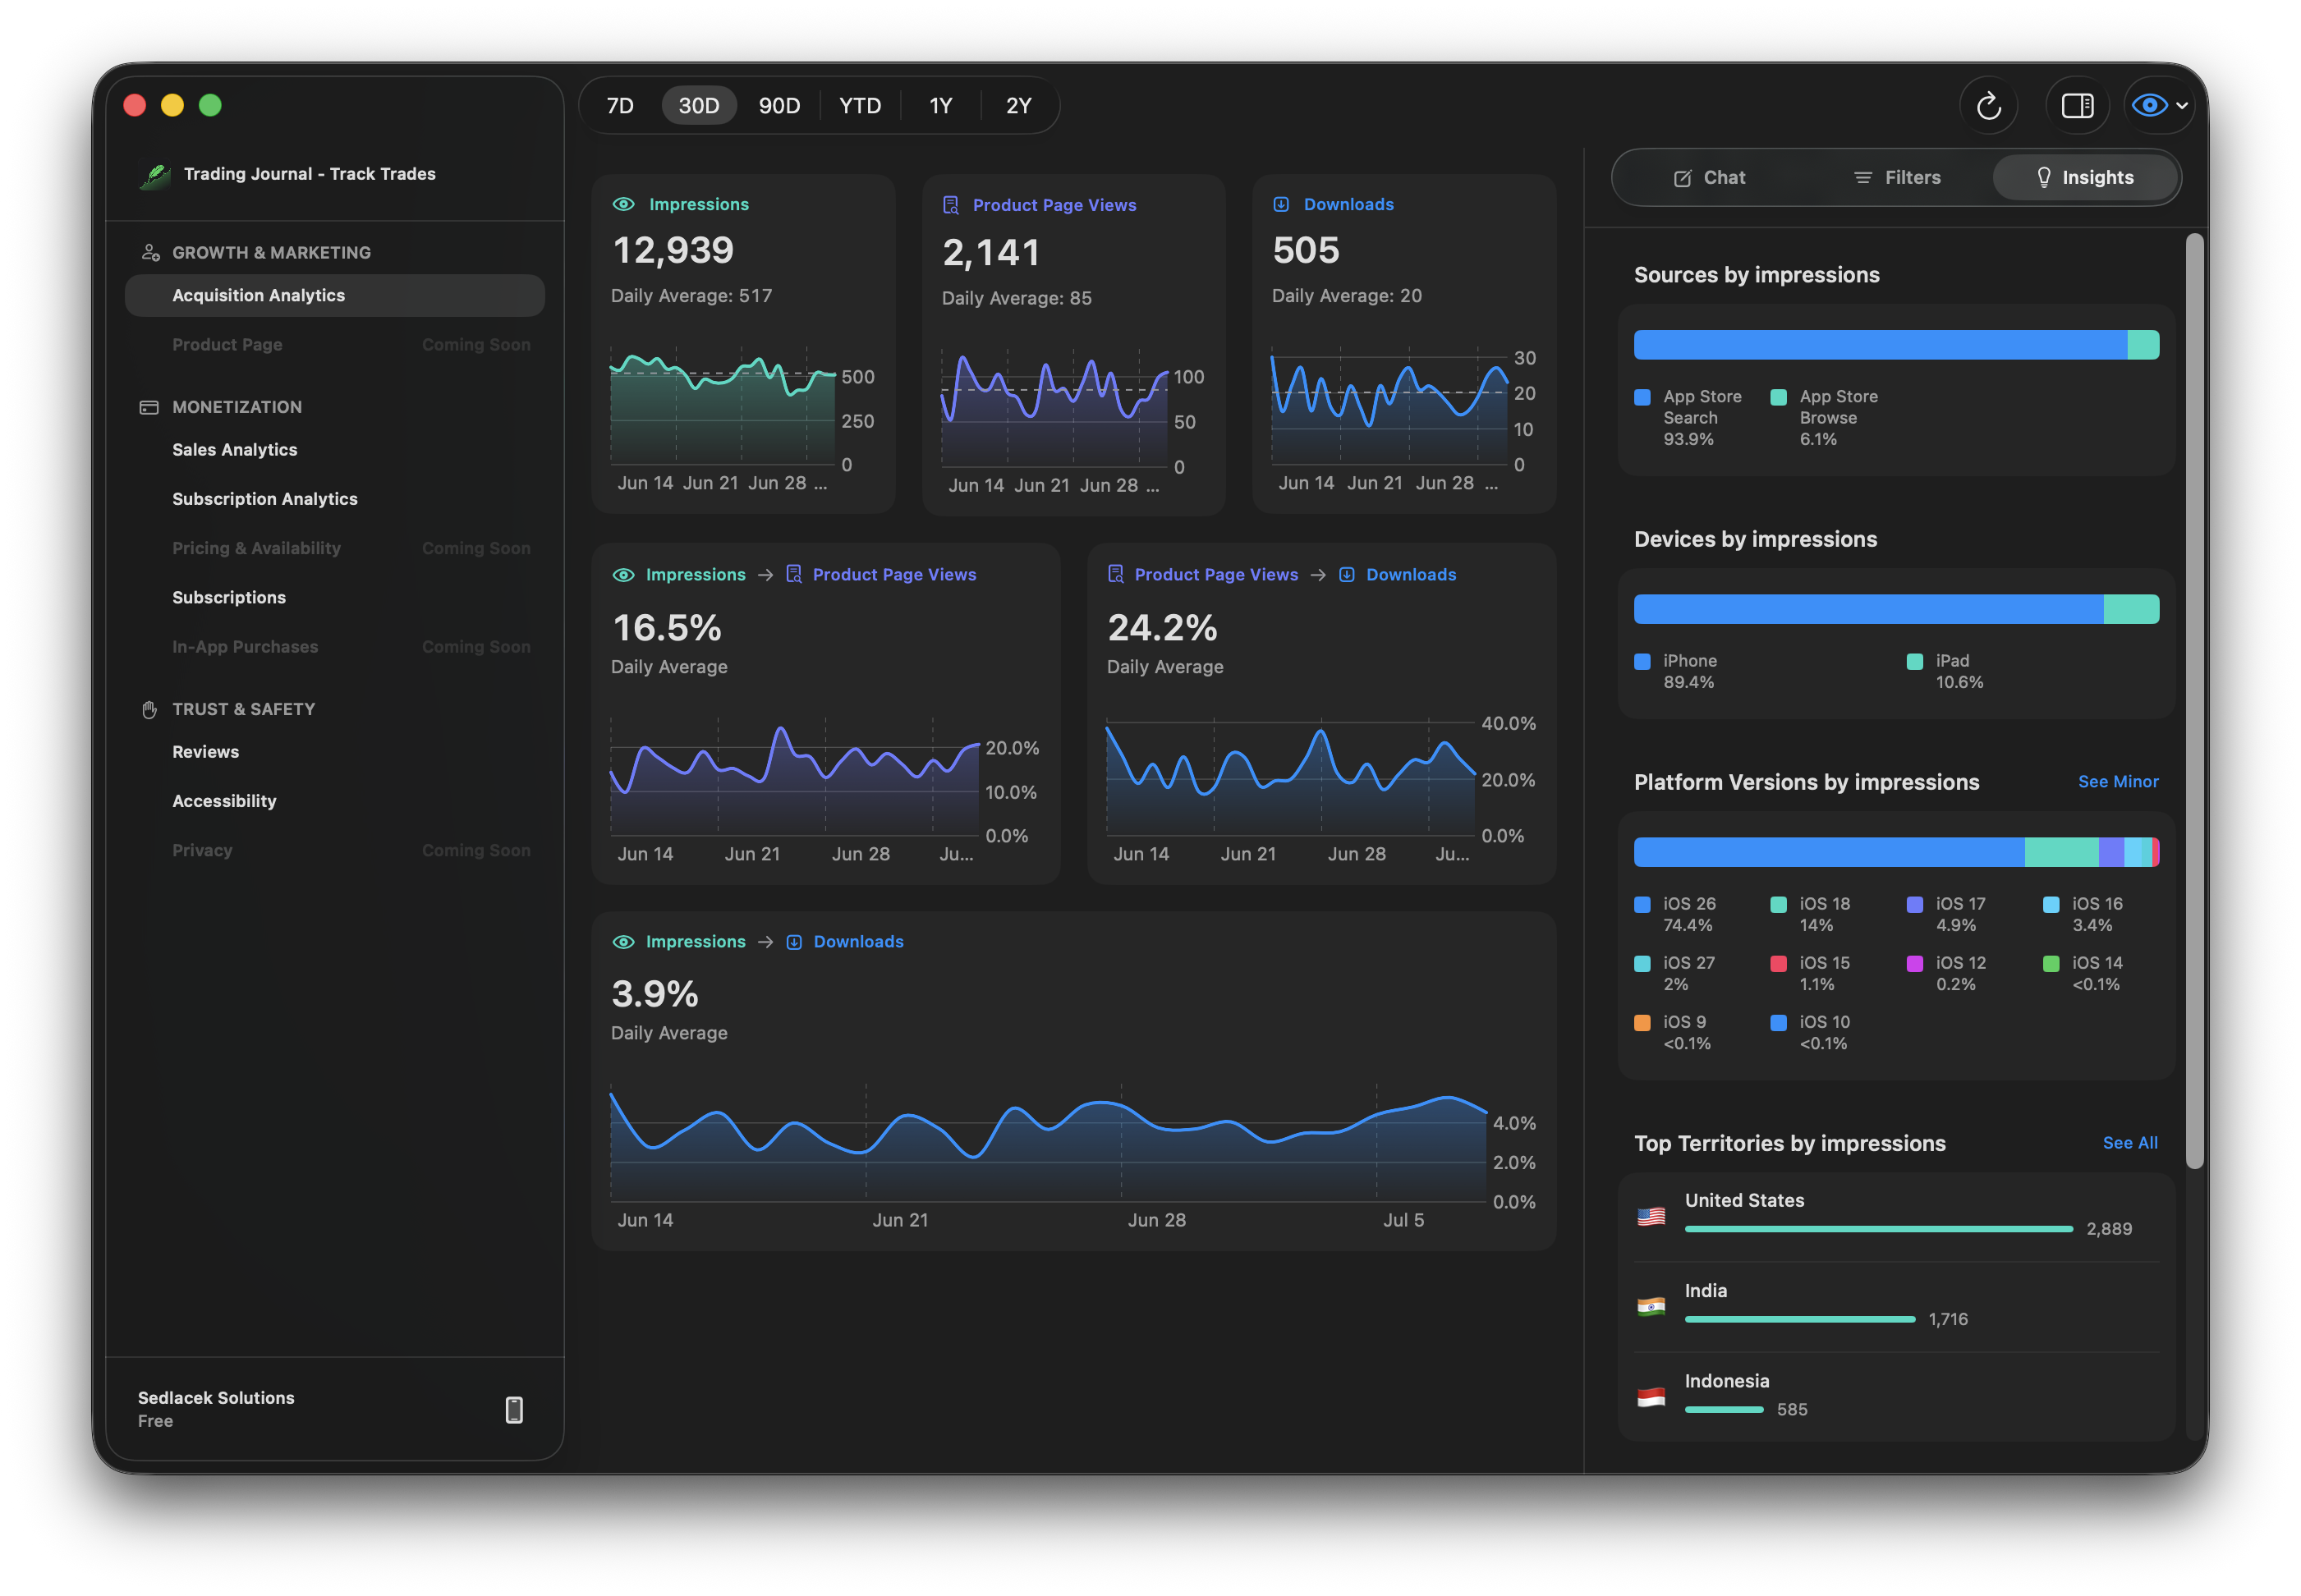Click the iPad legend color swatch

click(1914, 661)
